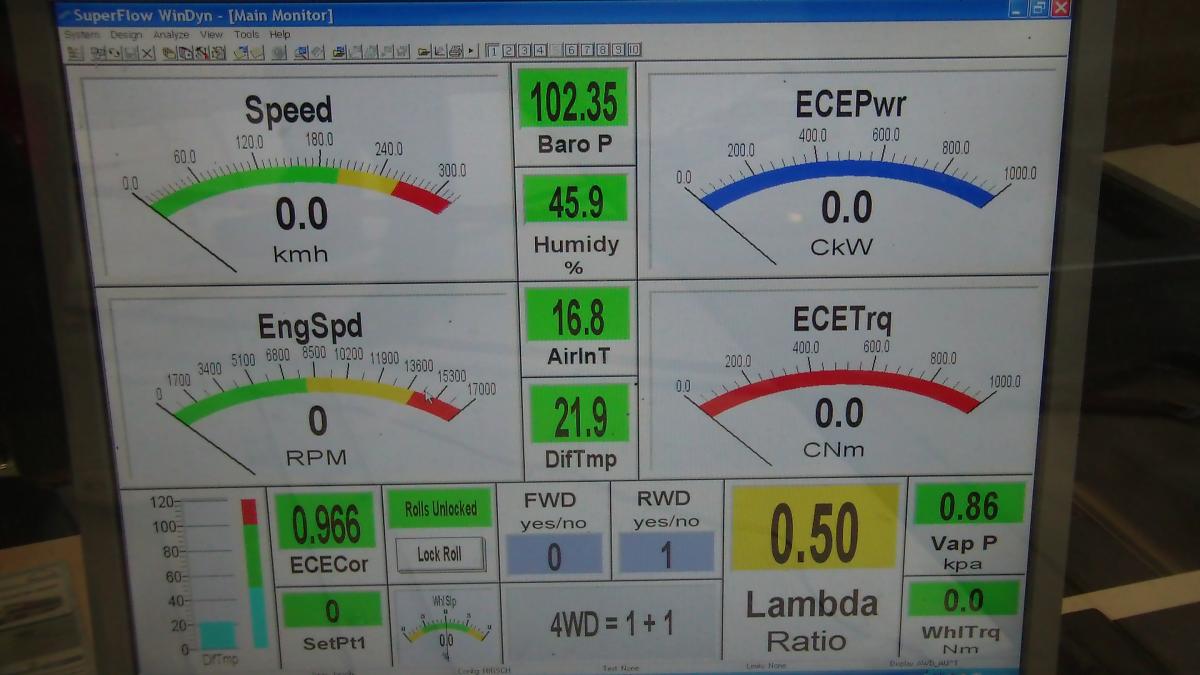Click the Rolls Unlocked status indicator
1200x675 pixels.
pos(440,508)
